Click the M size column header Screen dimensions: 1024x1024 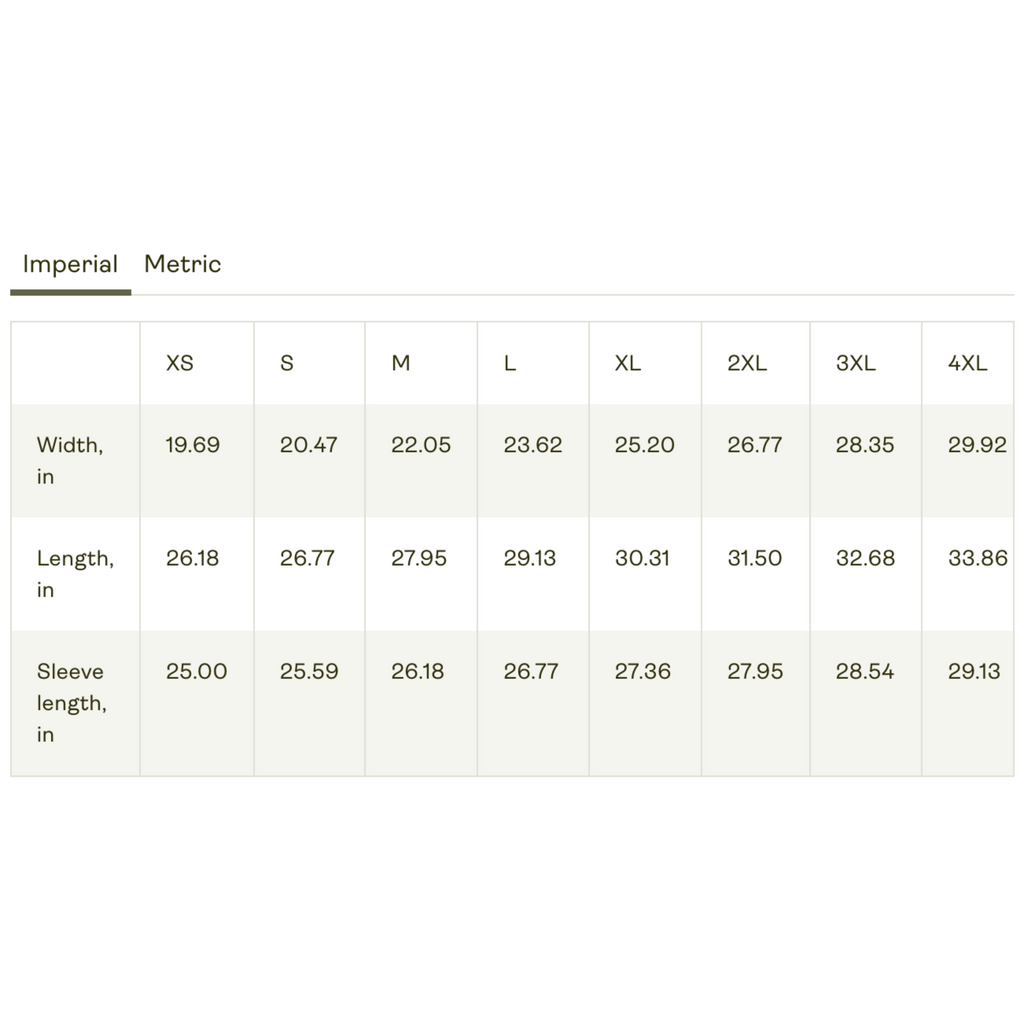coord(400,363)
